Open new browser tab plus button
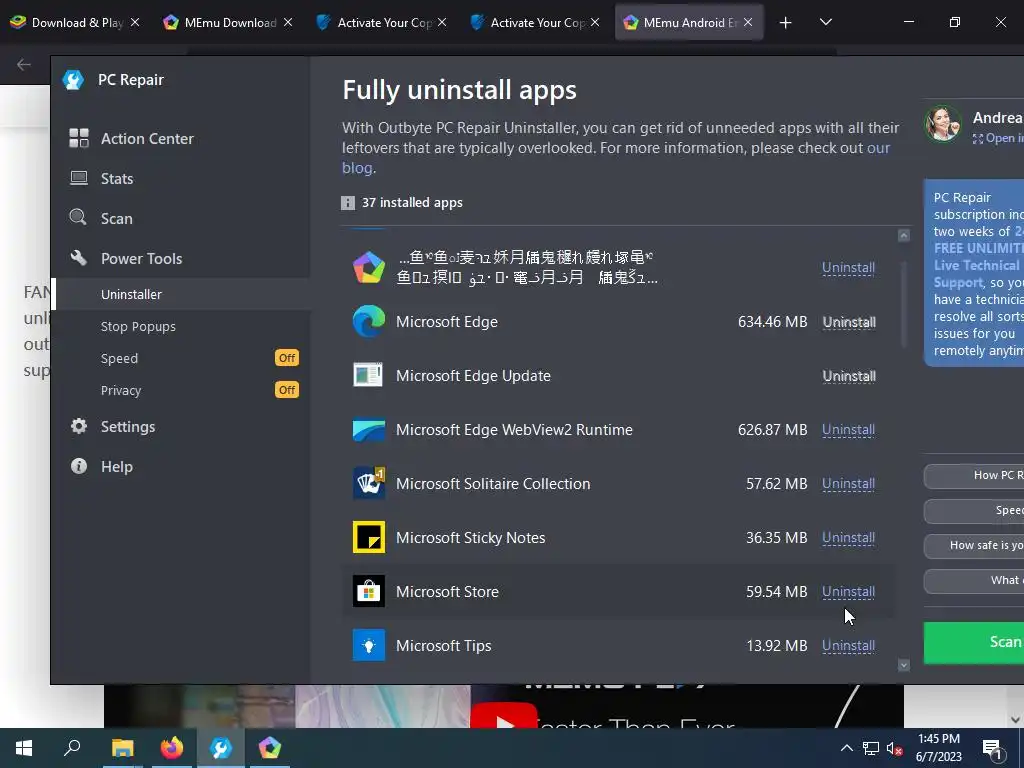Screen dimensions: 1024x768 [786, 23]
